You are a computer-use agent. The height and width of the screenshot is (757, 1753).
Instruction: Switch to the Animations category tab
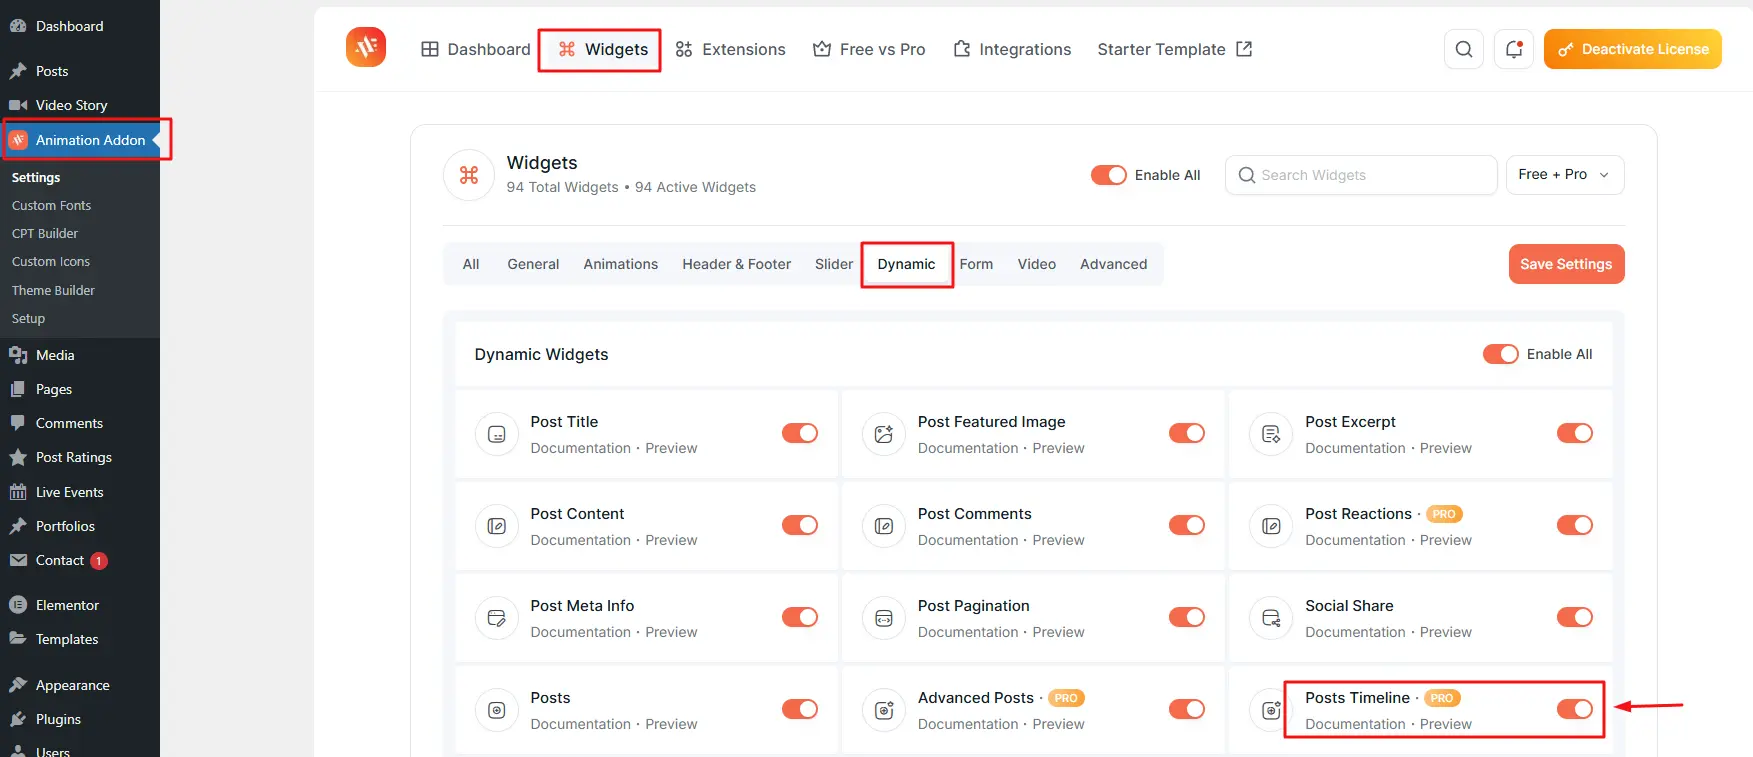[621, 264]
